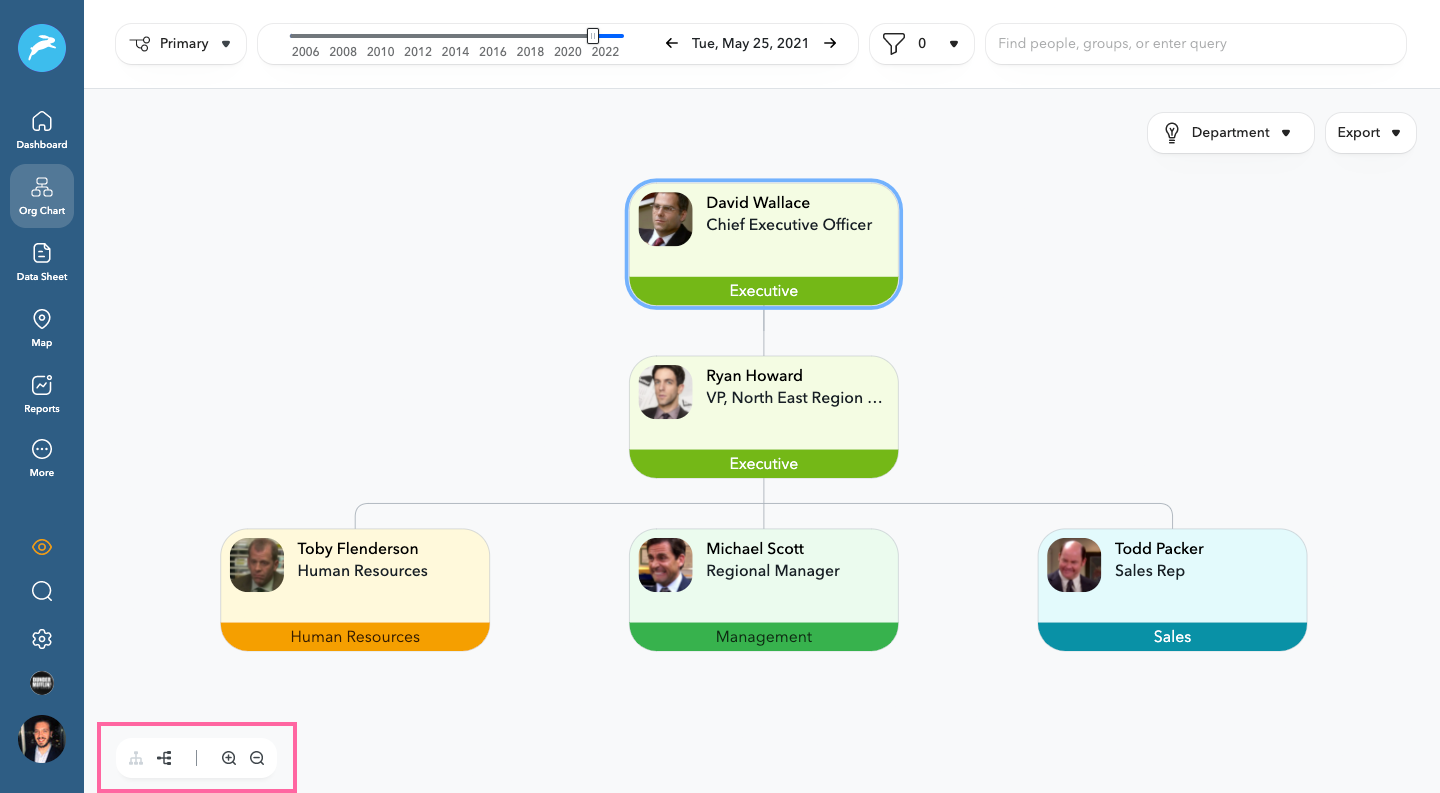Open the Dashboard from the sidebar
Screen dimensions: 1440x793
pyautogui.click(x=41, y=128)
